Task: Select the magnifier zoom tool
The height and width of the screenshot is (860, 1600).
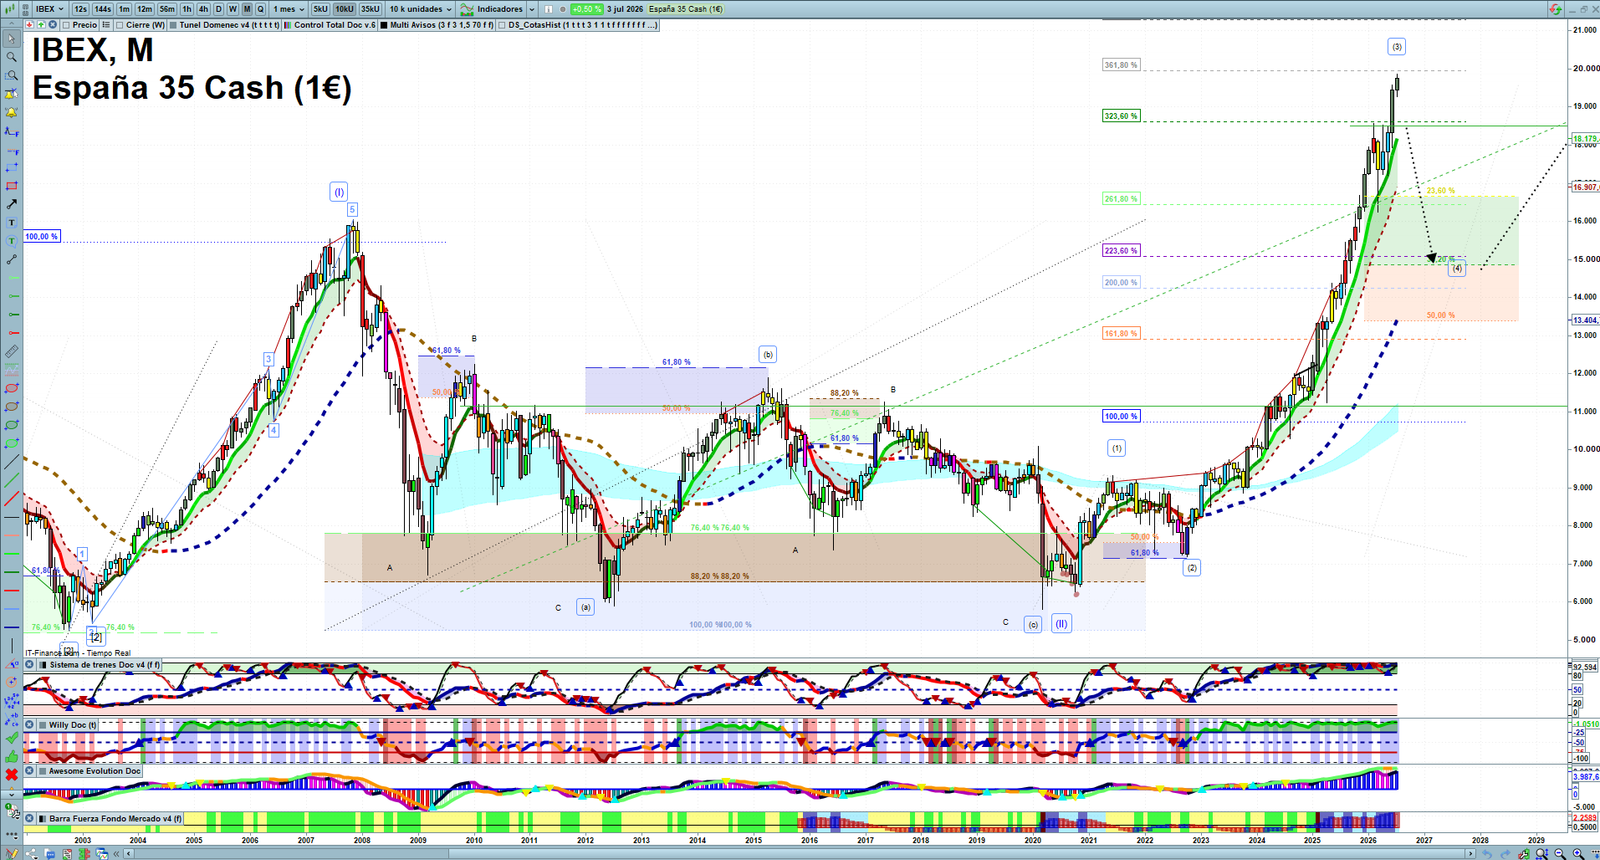Action: (12, 57)
